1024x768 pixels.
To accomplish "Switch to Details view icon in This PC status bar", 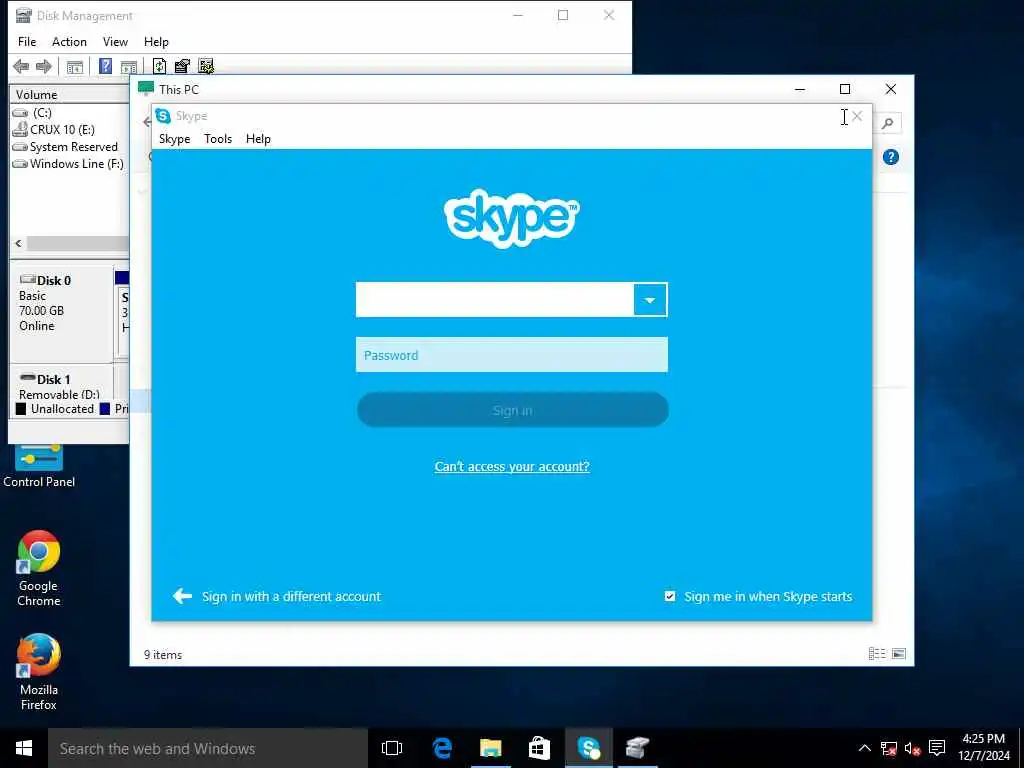I will [876, 654].
